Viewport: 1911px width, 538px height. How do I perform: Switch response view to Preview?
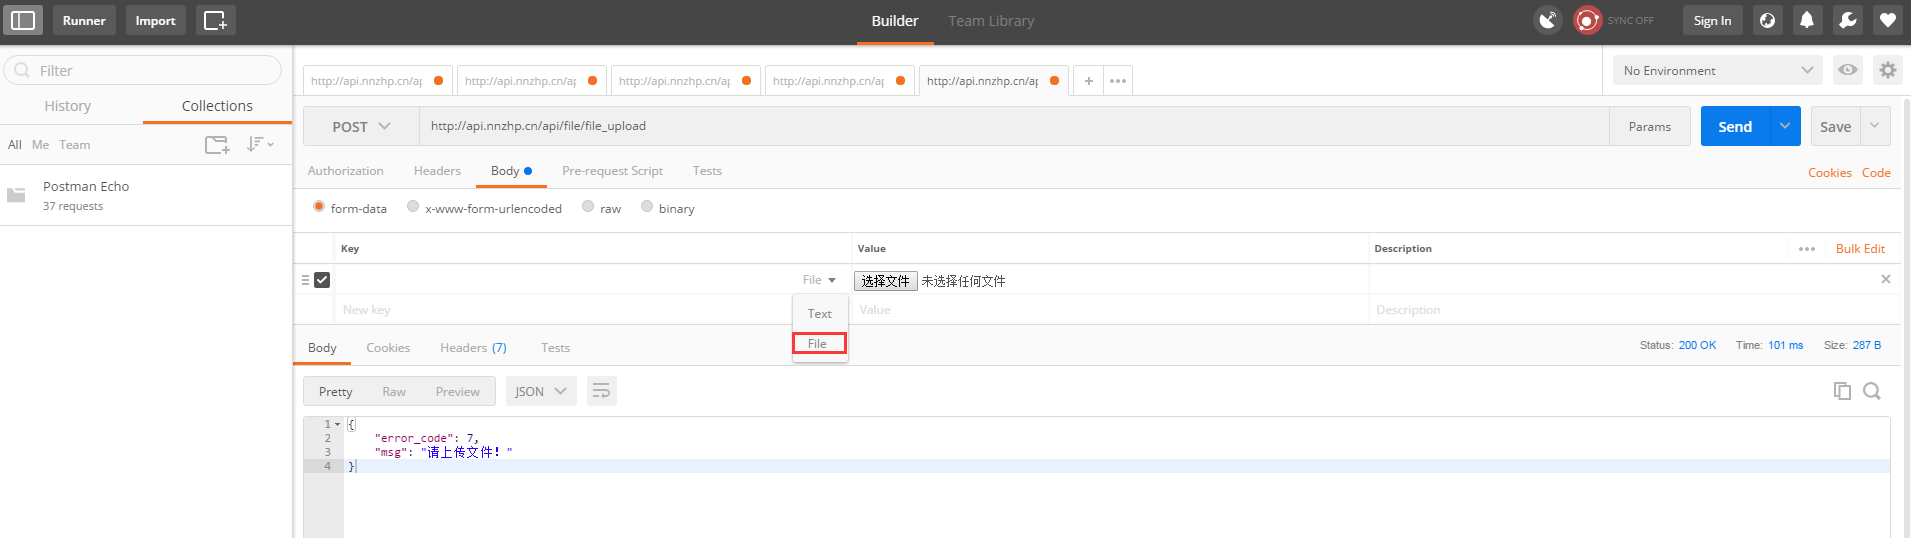[458, 391]
